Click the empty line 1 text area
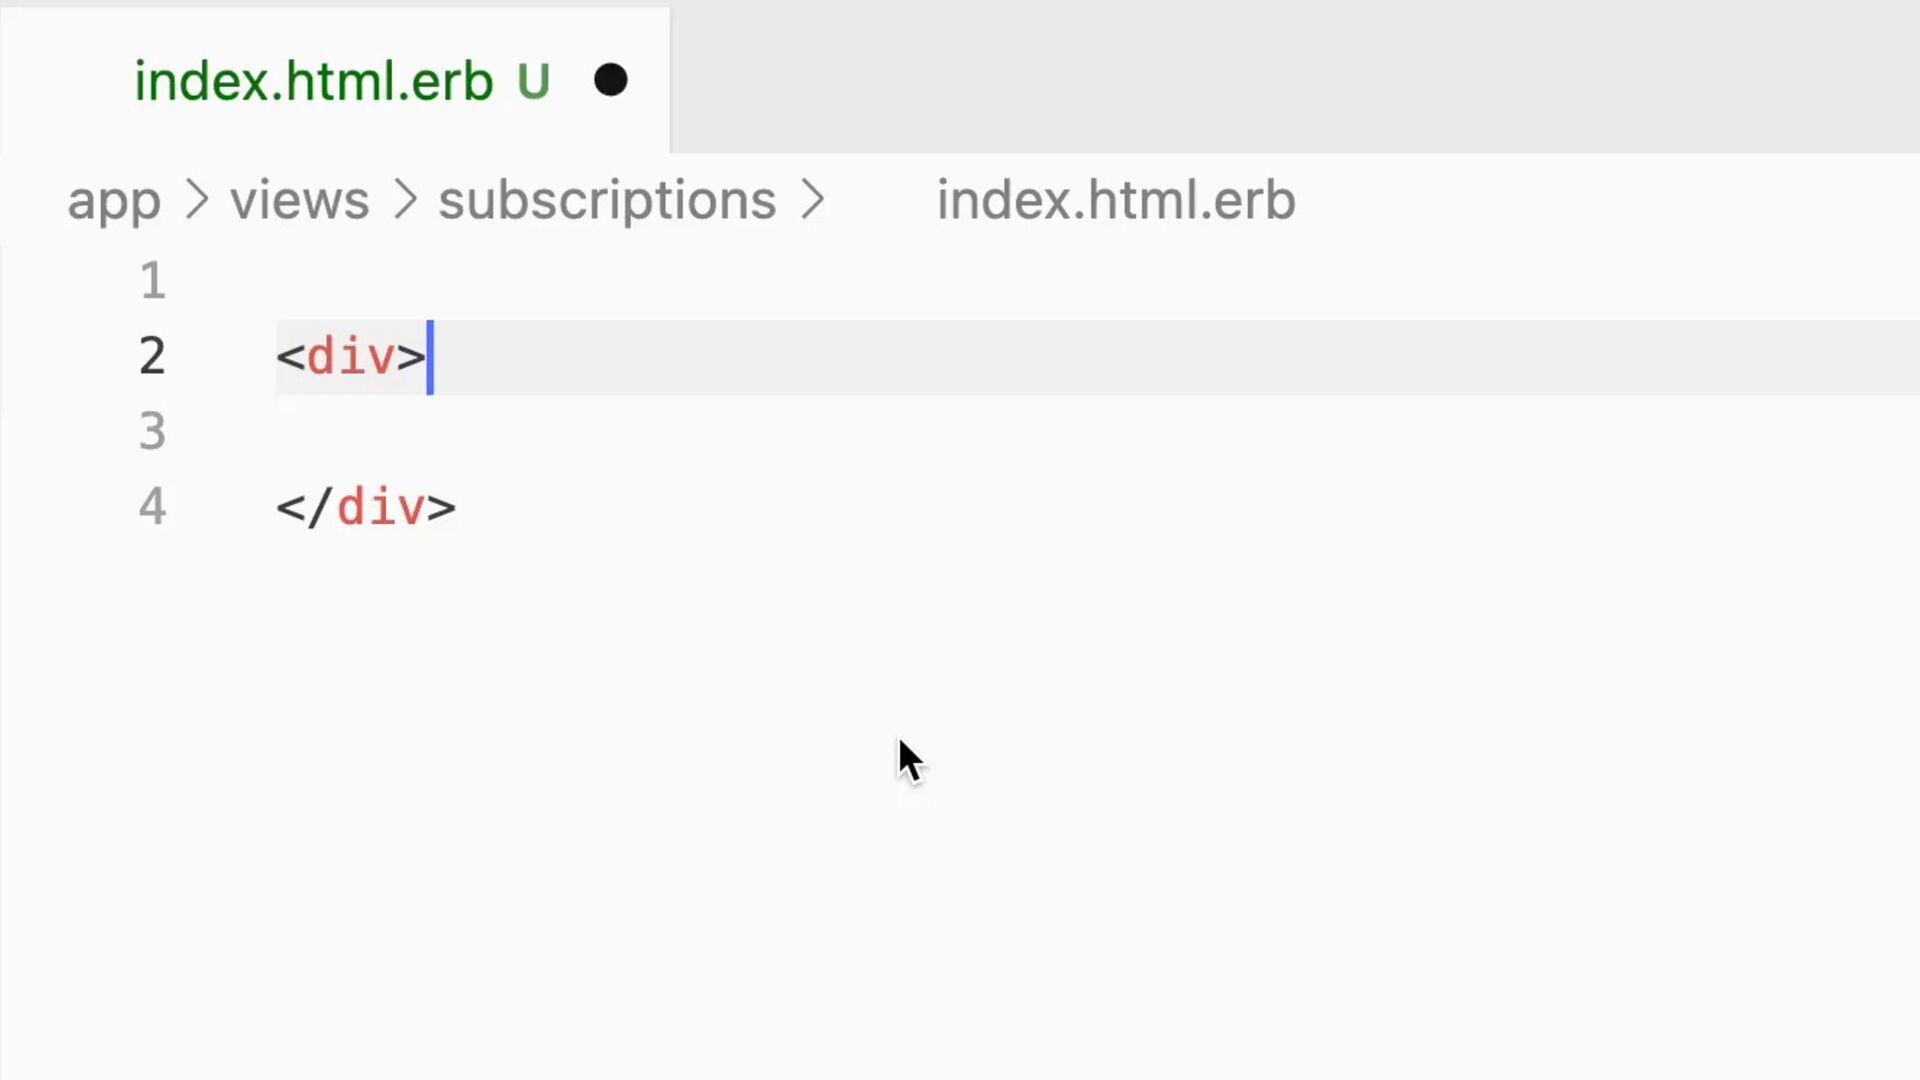 pyautogui.click(x=1097, y=281)
